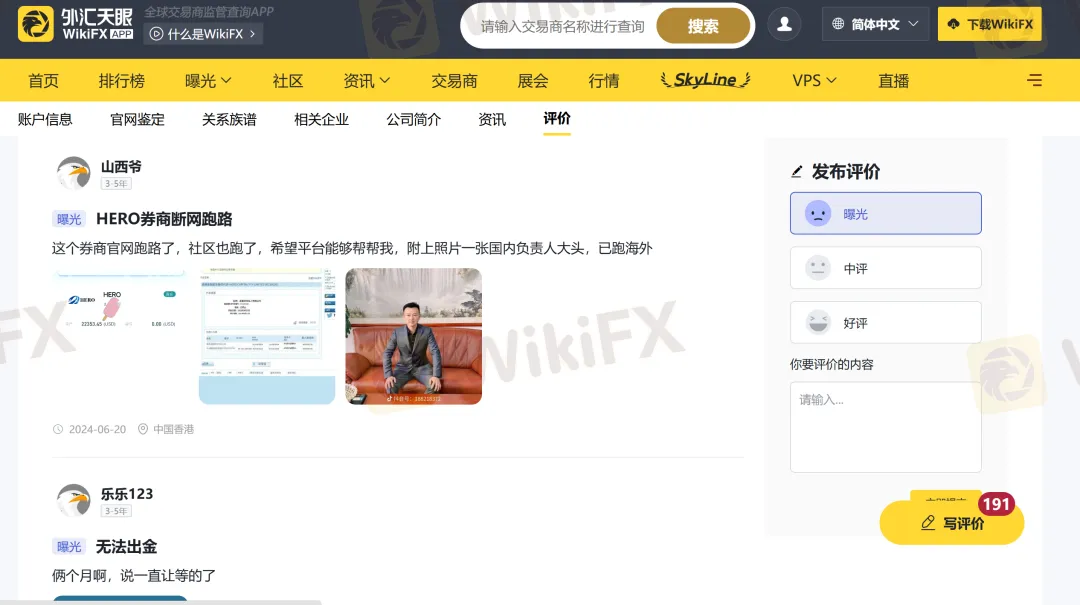Image resolution: width=1080 pixels, height=605 pixels.
Task: Expand the 曝光 navigation dropdown
Action: (x=208, y=81)
